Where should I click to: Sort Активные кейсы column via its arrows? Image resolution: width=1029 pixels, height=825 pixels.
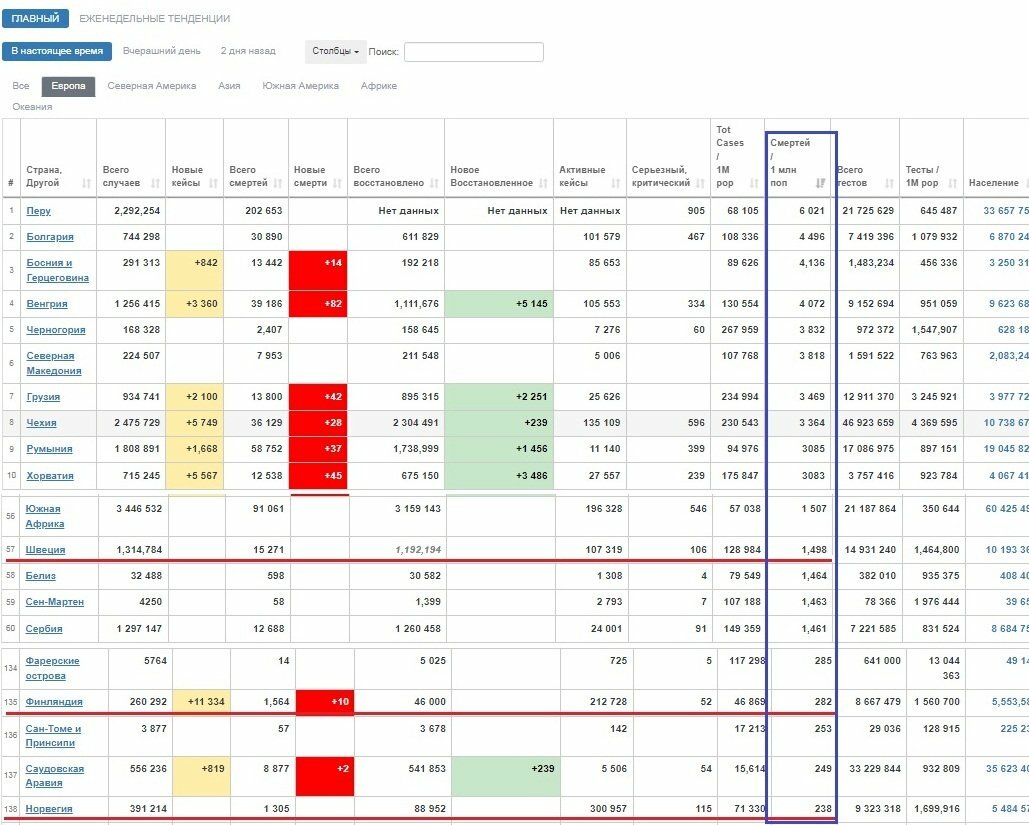pos(617,184)
